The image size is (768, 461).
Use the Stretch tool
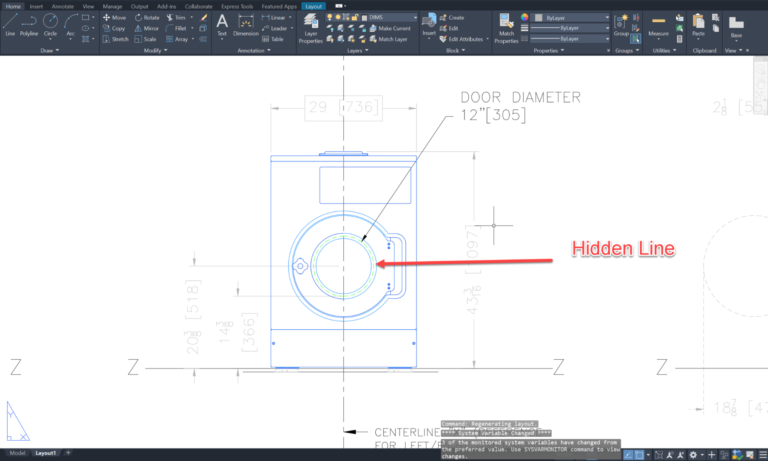tap(116, 39)
